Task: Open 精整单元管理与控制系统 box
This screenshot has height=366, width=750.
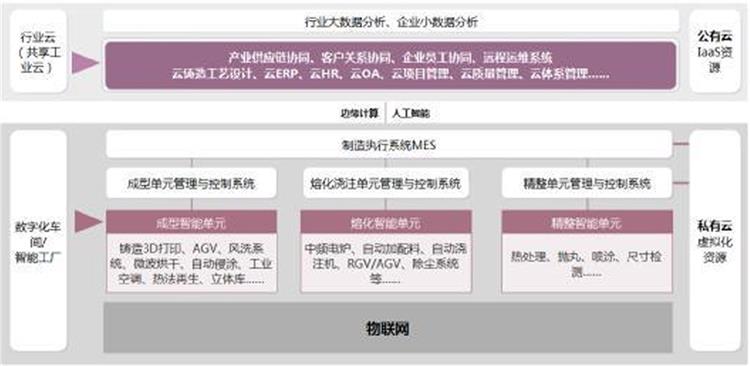Action: [x=587, y=183]
